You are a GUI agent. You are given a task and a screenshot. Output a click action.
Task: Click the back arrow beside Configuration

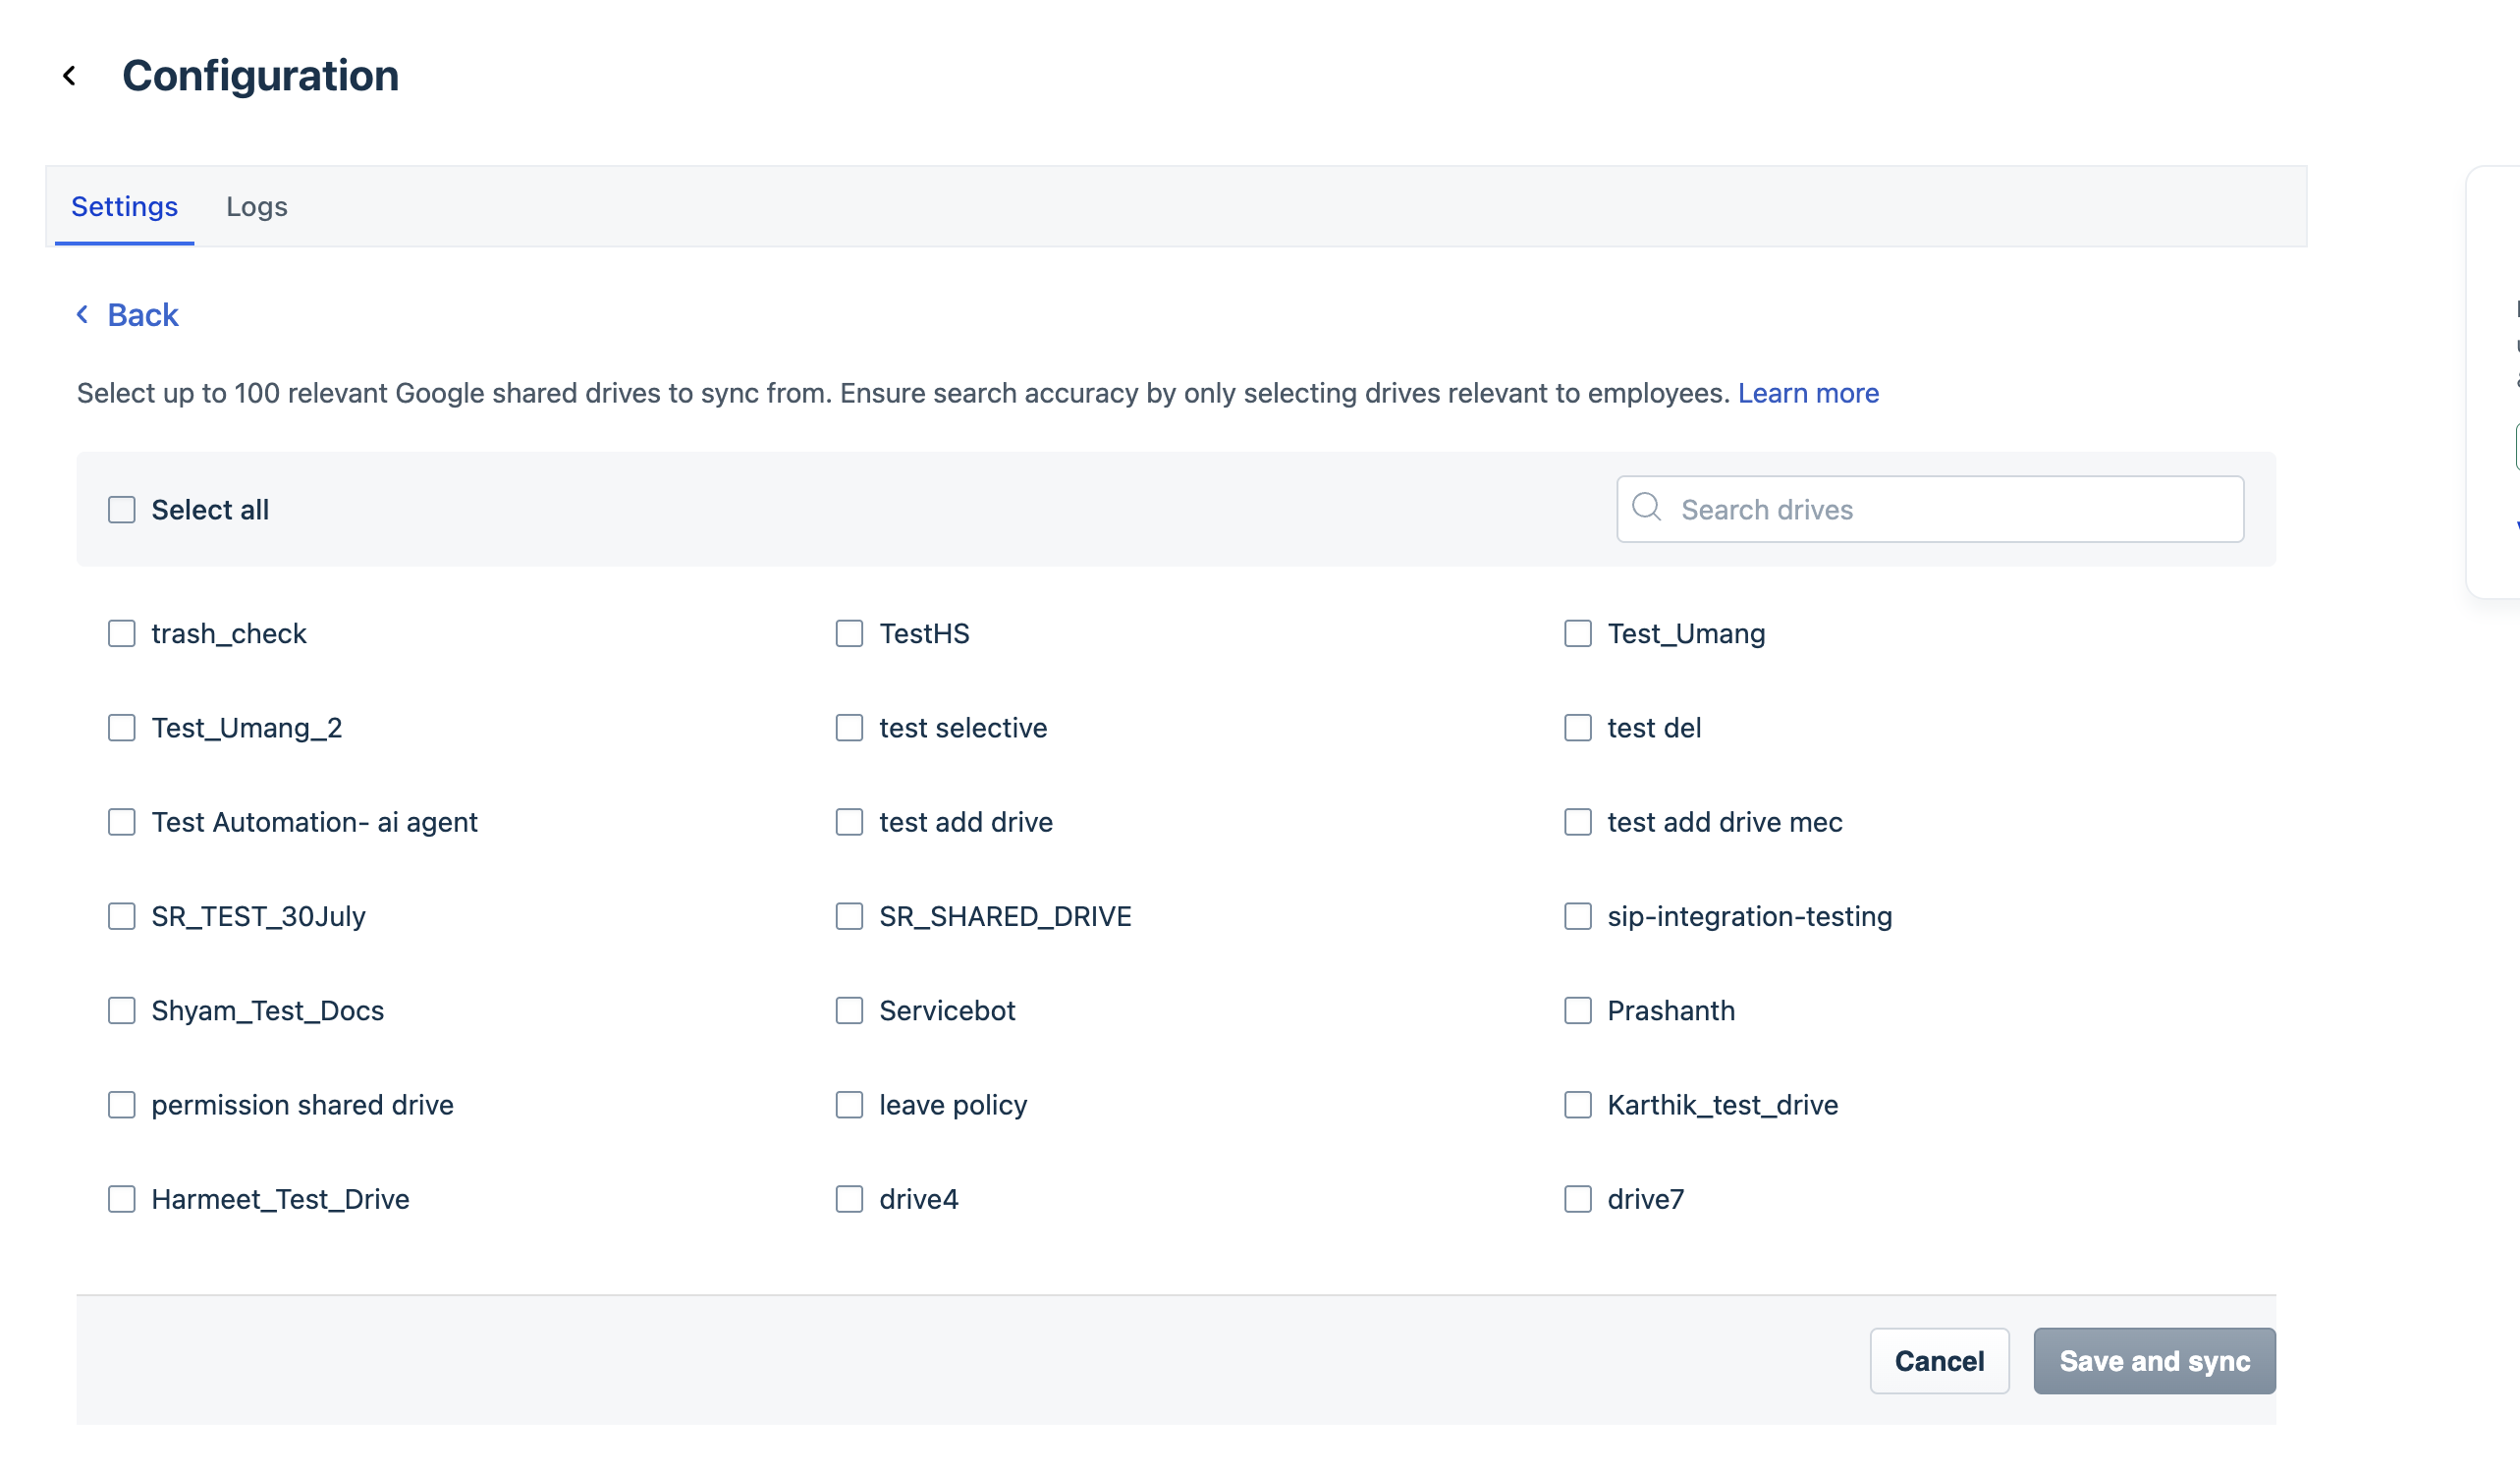[x=69, y=76]
